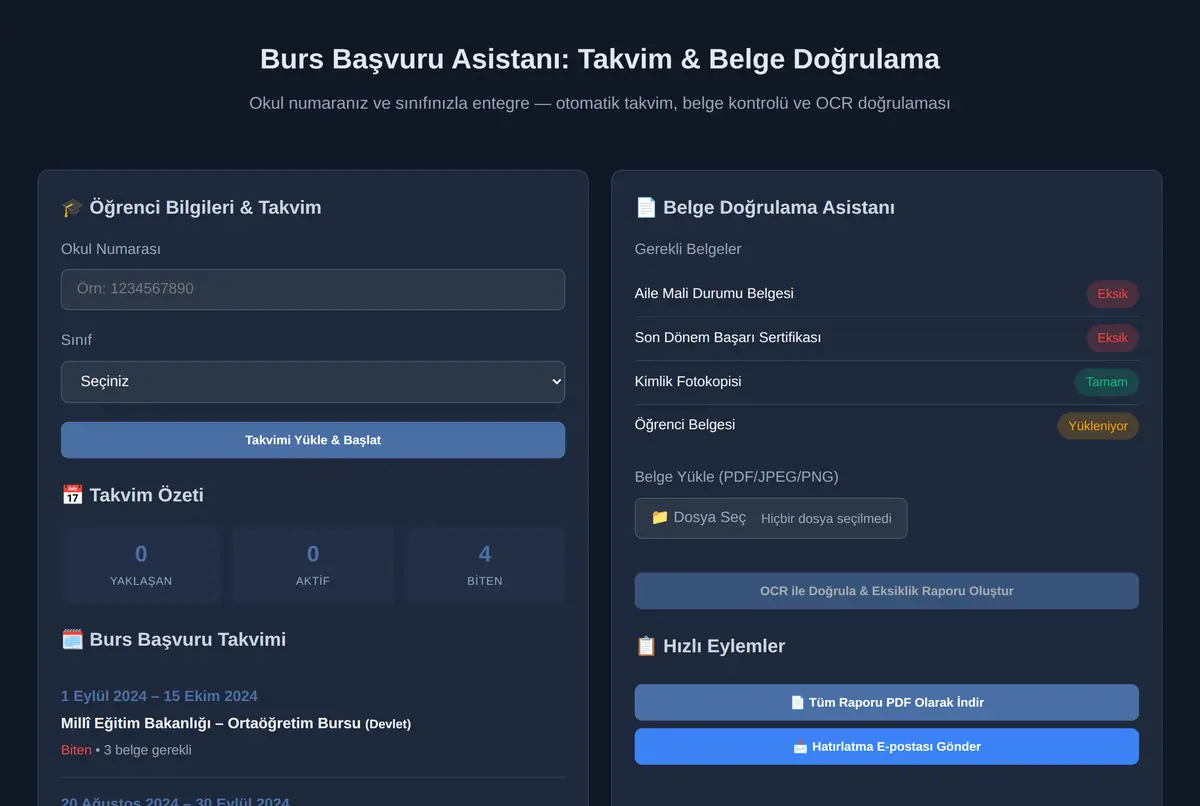
Task: Click the 'Belge Yükle (PDF/JPEG/PNG)' label
Action: pyautogui.click(x=737, y=477)
